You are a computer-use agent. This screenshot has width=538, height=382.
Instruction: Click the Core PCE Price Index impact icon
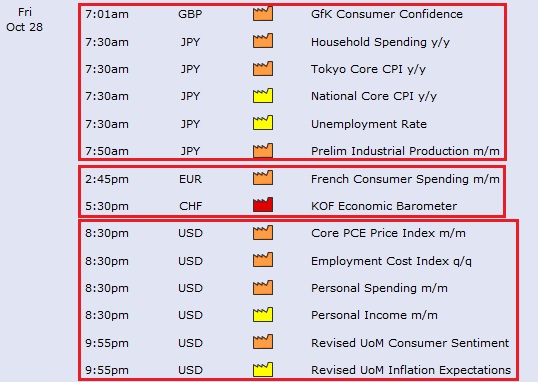point(263,233)
